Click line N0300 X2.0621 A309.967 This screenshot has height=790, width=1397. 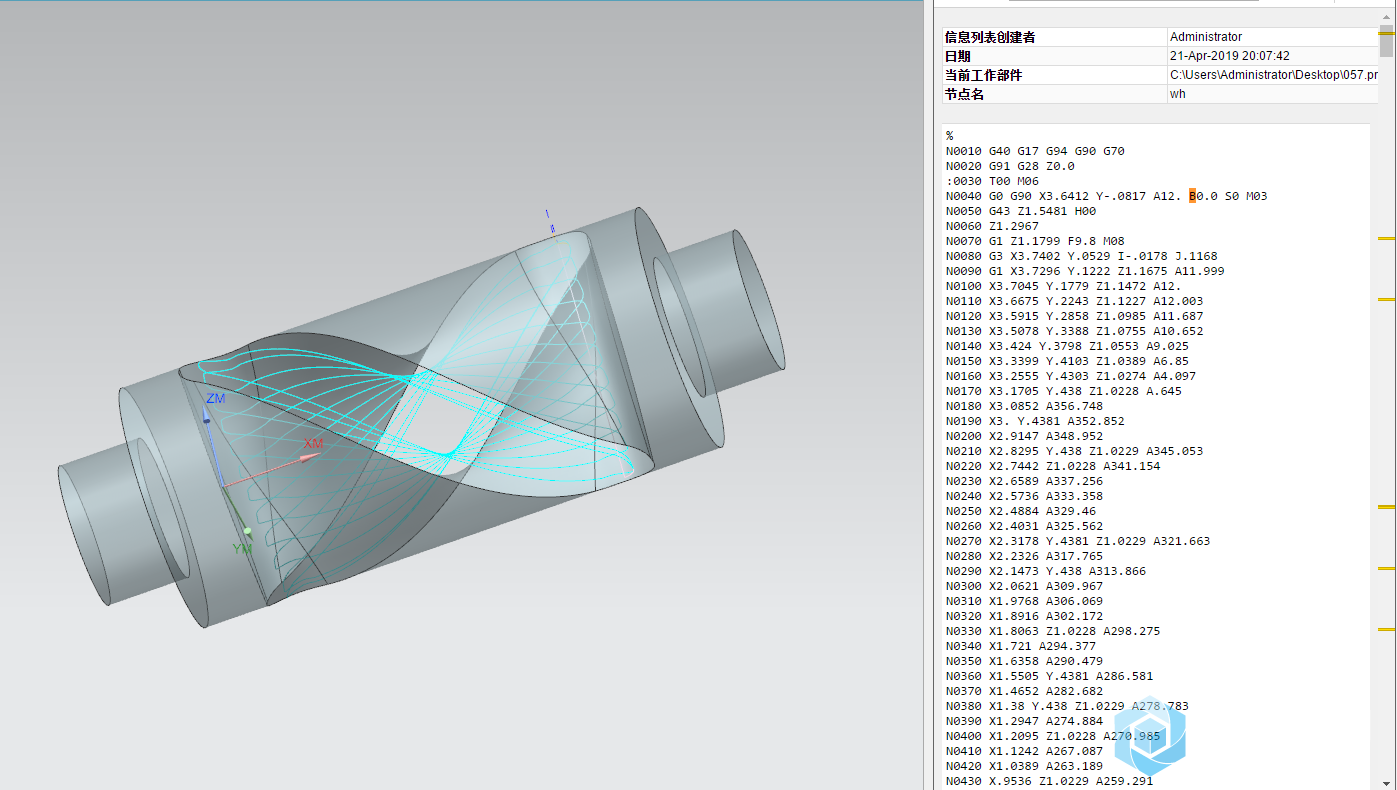click(x=1025, y=586)
